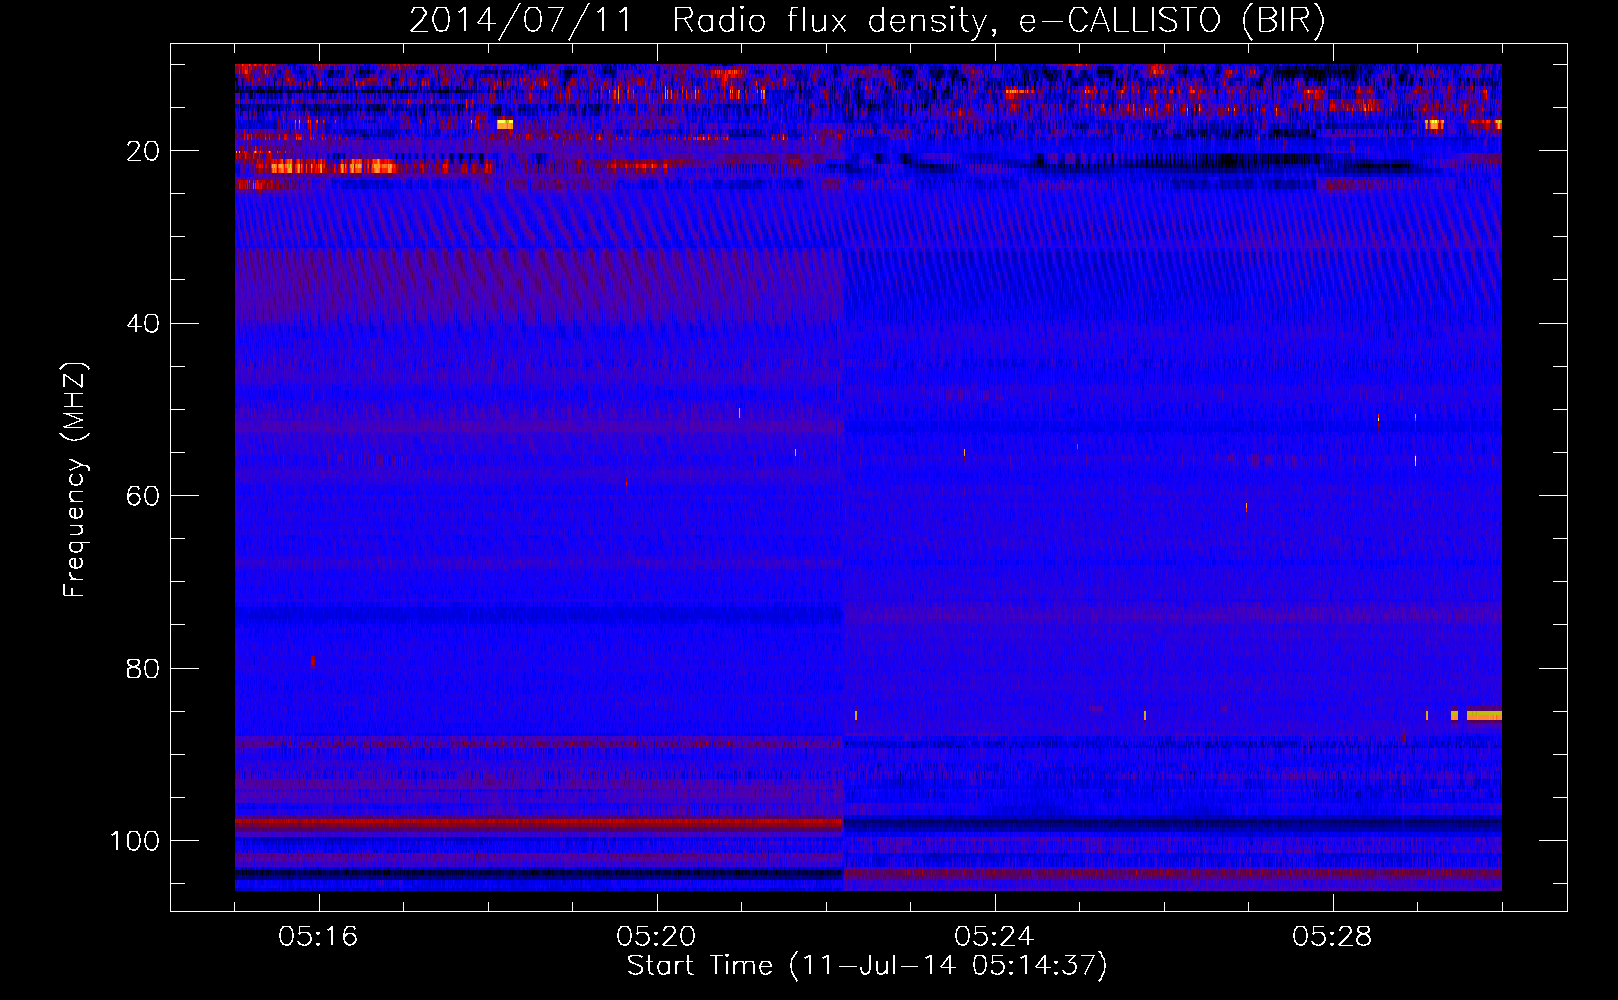Screen dimensions: 1618x1000
Task: Click the 05:20 time axis label
Action: coord(656,937)
